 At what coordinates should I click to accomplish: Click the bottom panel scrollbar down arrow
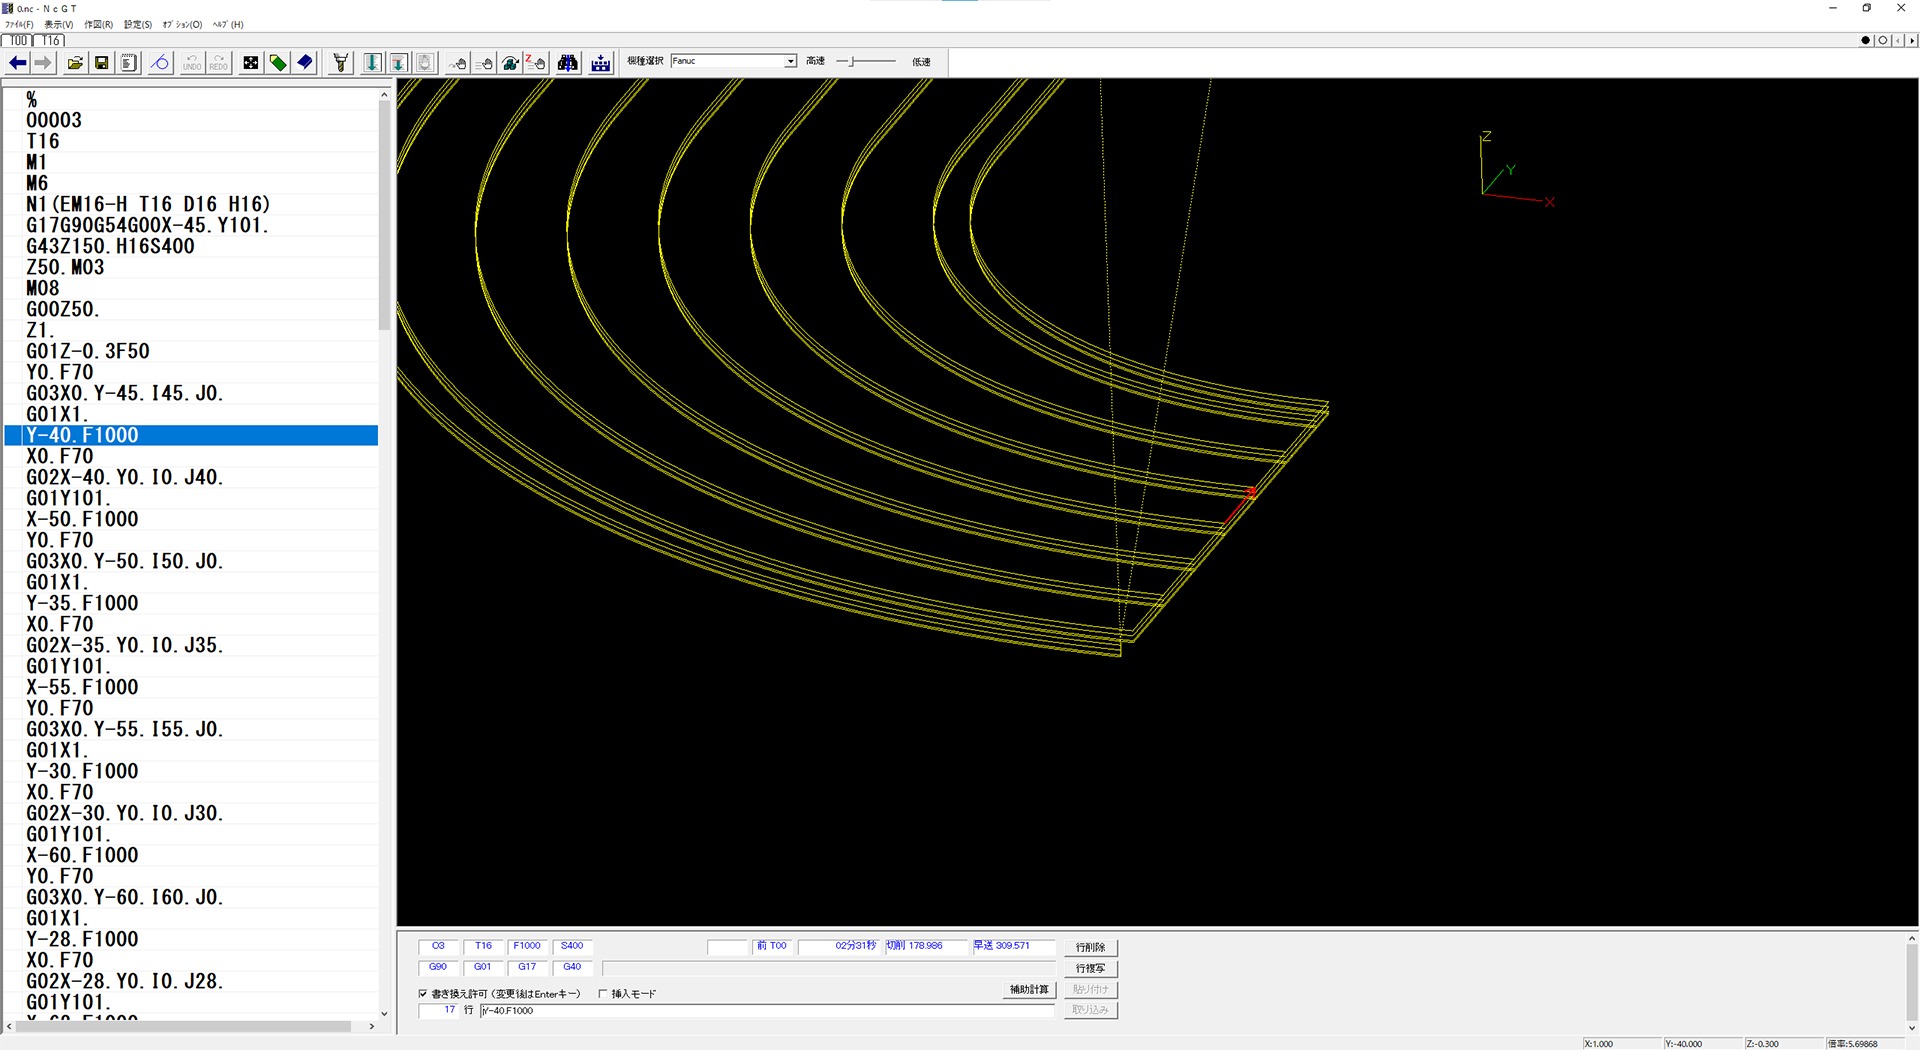click(x=1912, y=1027)
